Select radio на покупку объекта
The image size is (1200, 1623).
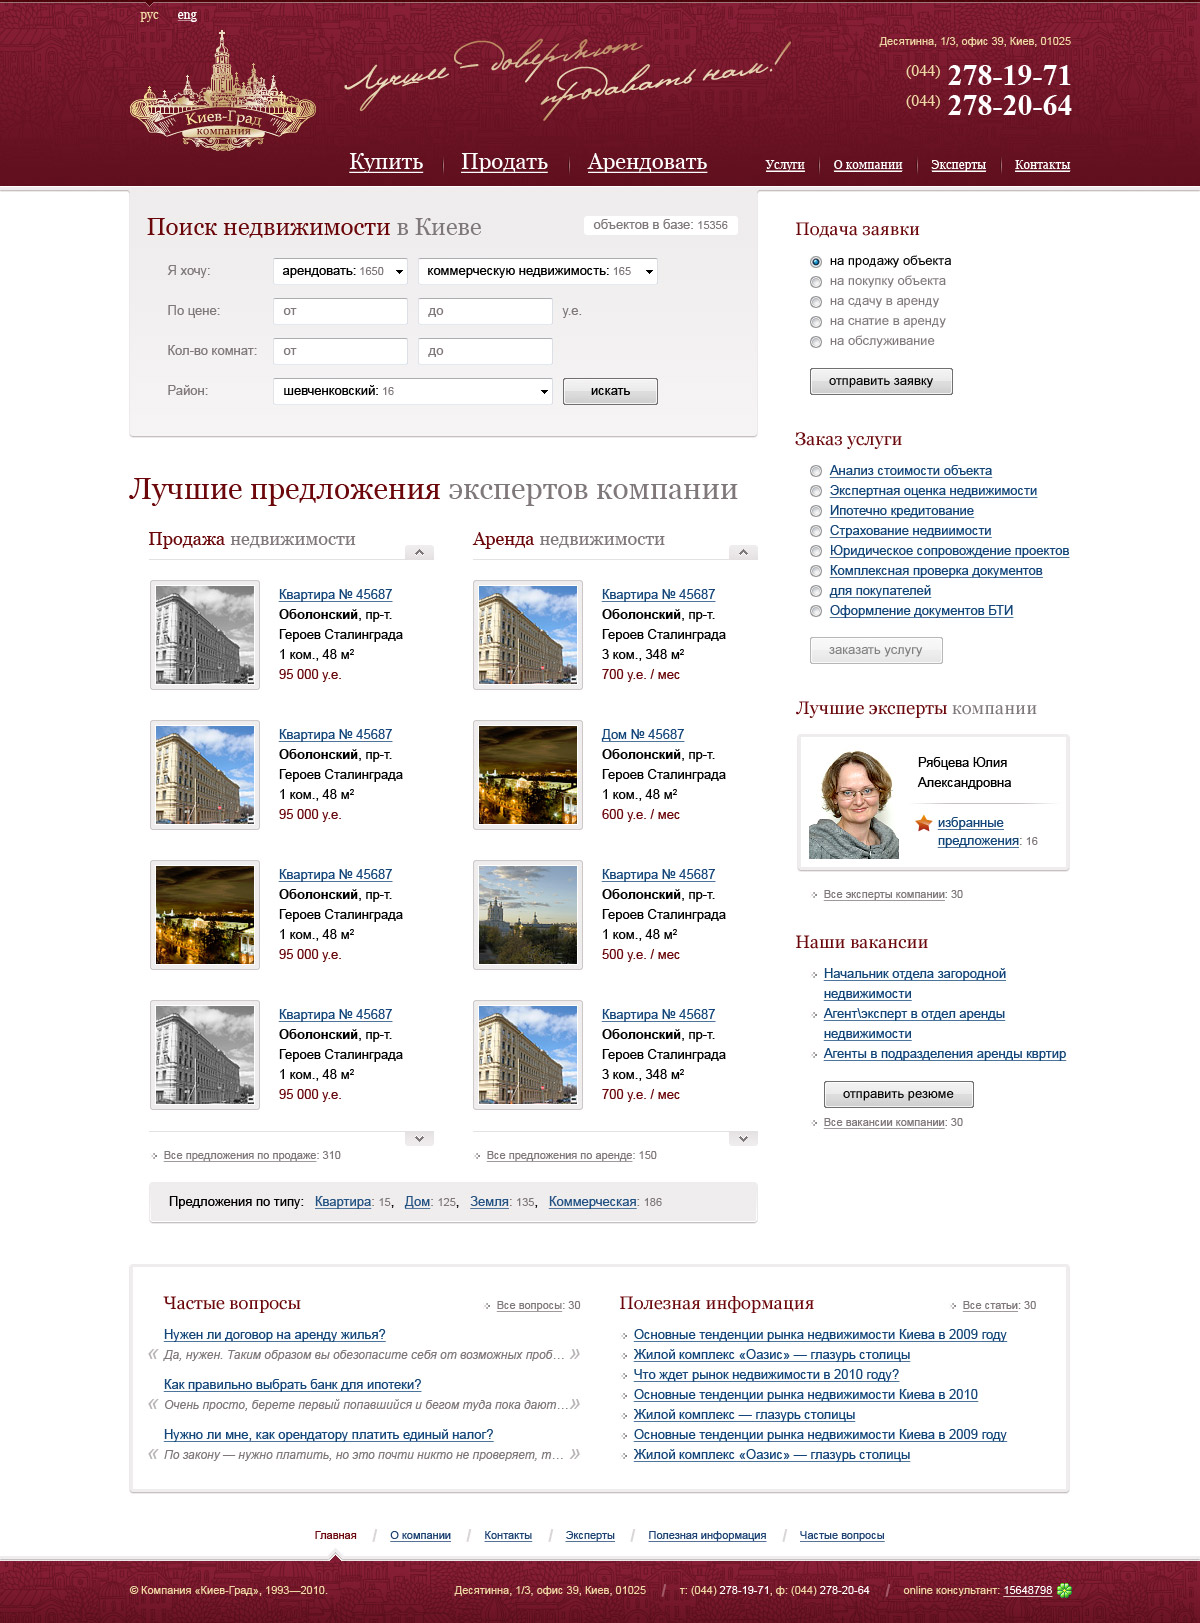coord(816,281)
